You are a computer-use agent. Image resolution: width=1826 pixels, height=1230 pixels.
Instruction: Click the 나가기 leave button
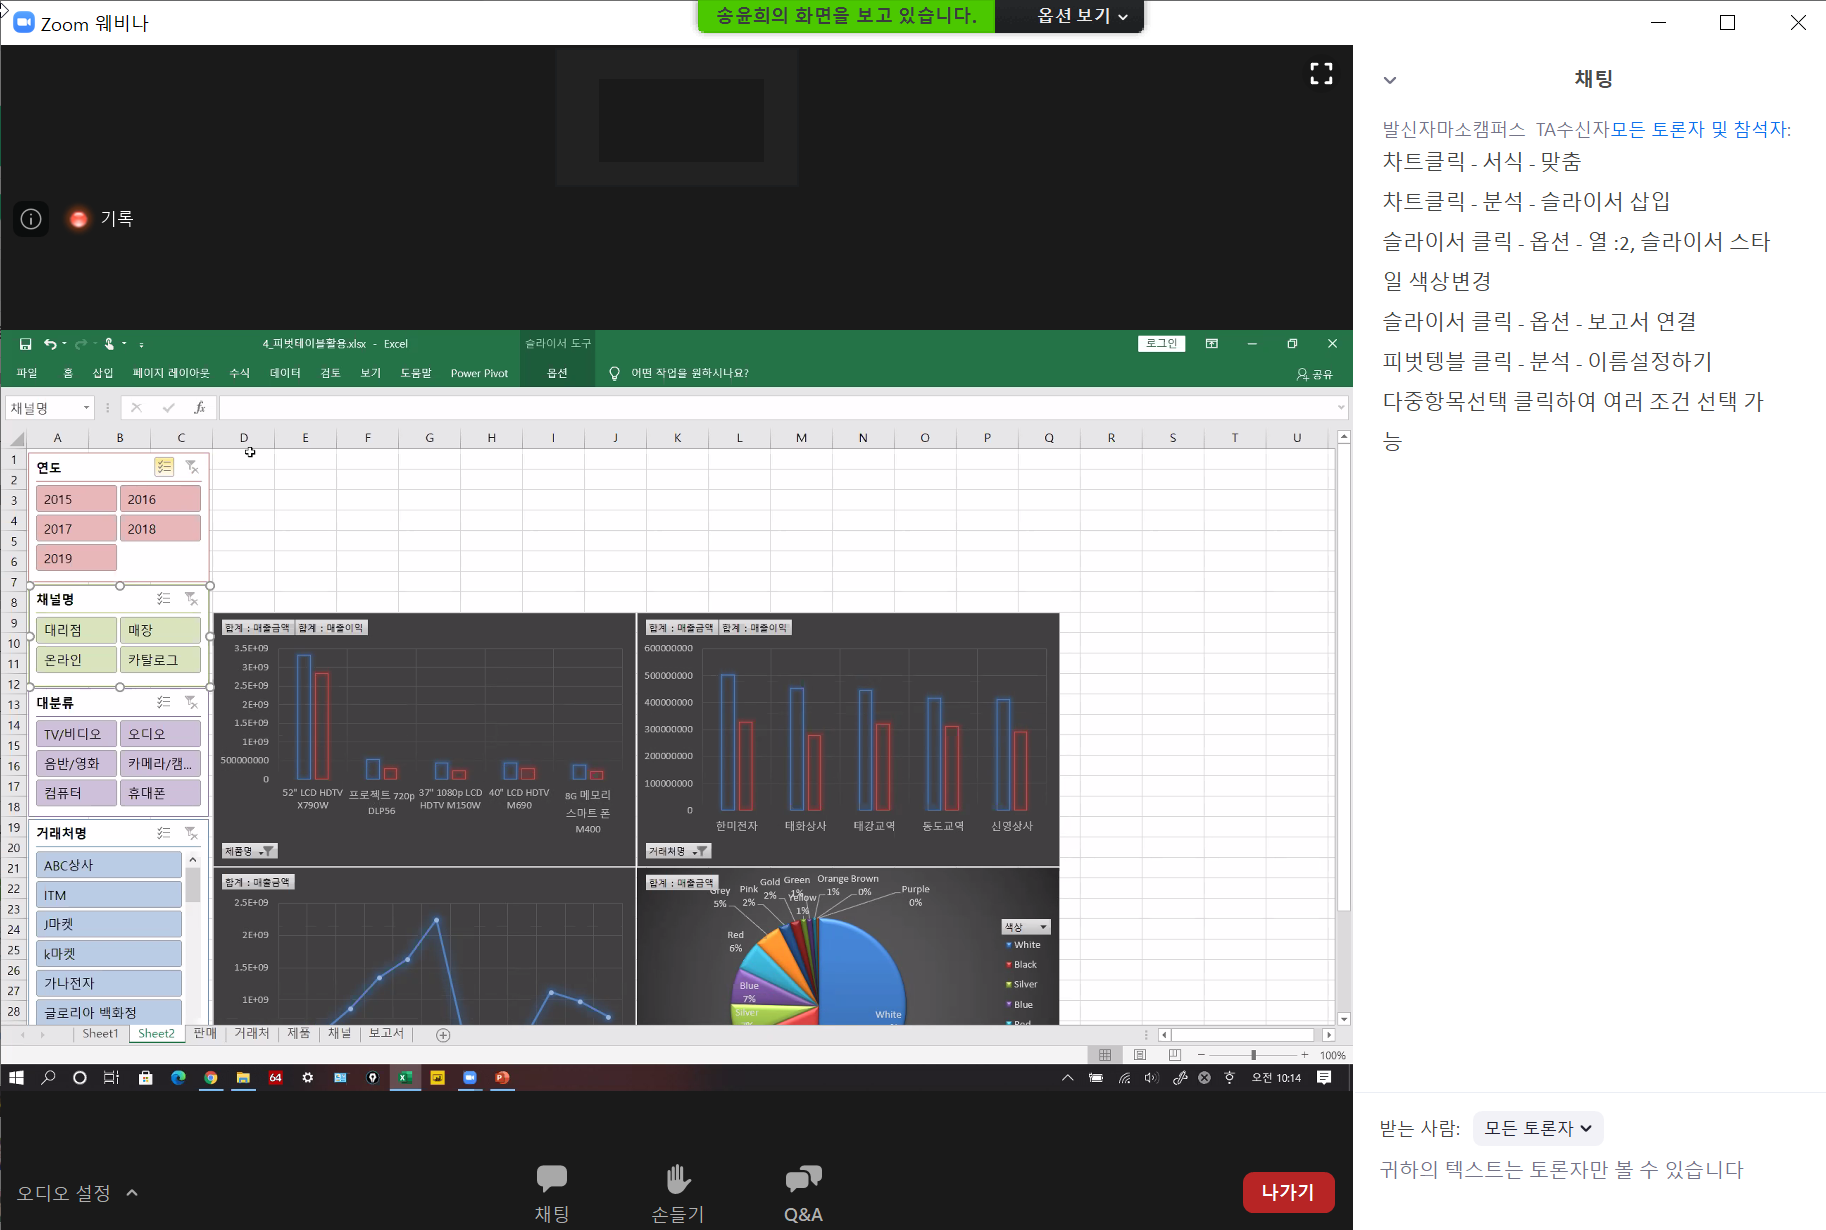point(1287,1192)
